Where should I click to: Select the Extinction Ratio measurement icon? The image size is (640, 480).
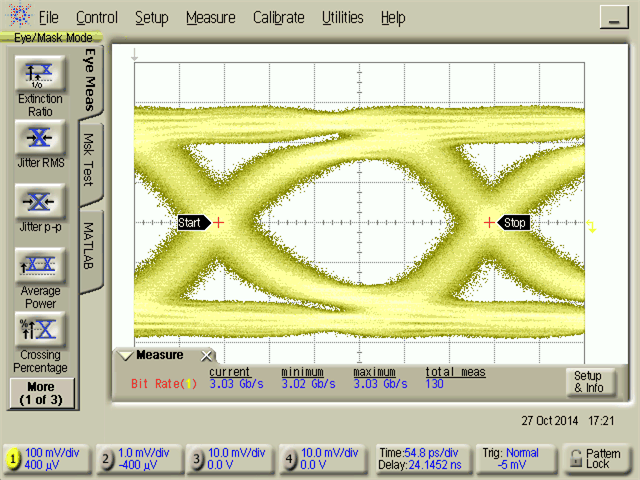coord(39,72)
